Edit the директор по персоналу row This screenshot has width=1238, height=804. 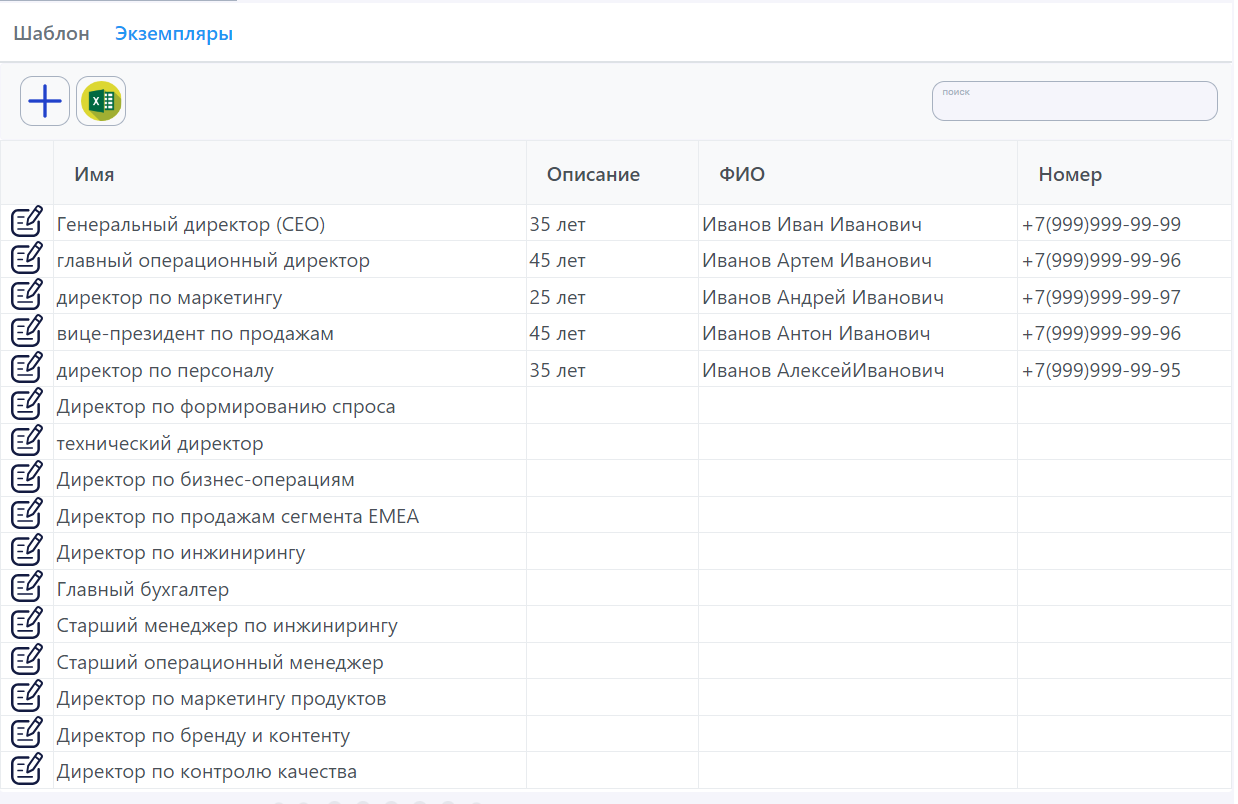[27, 368]
